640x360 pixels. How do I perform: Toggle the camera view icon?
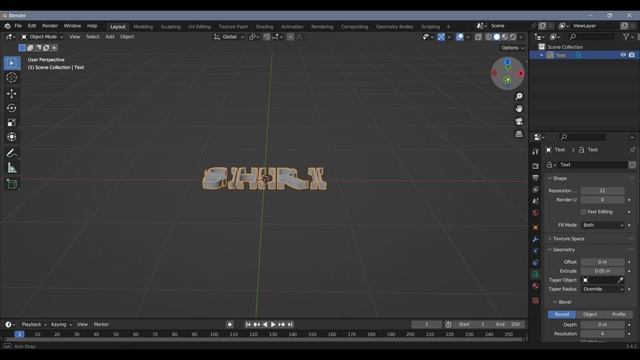tap(519, 122)
